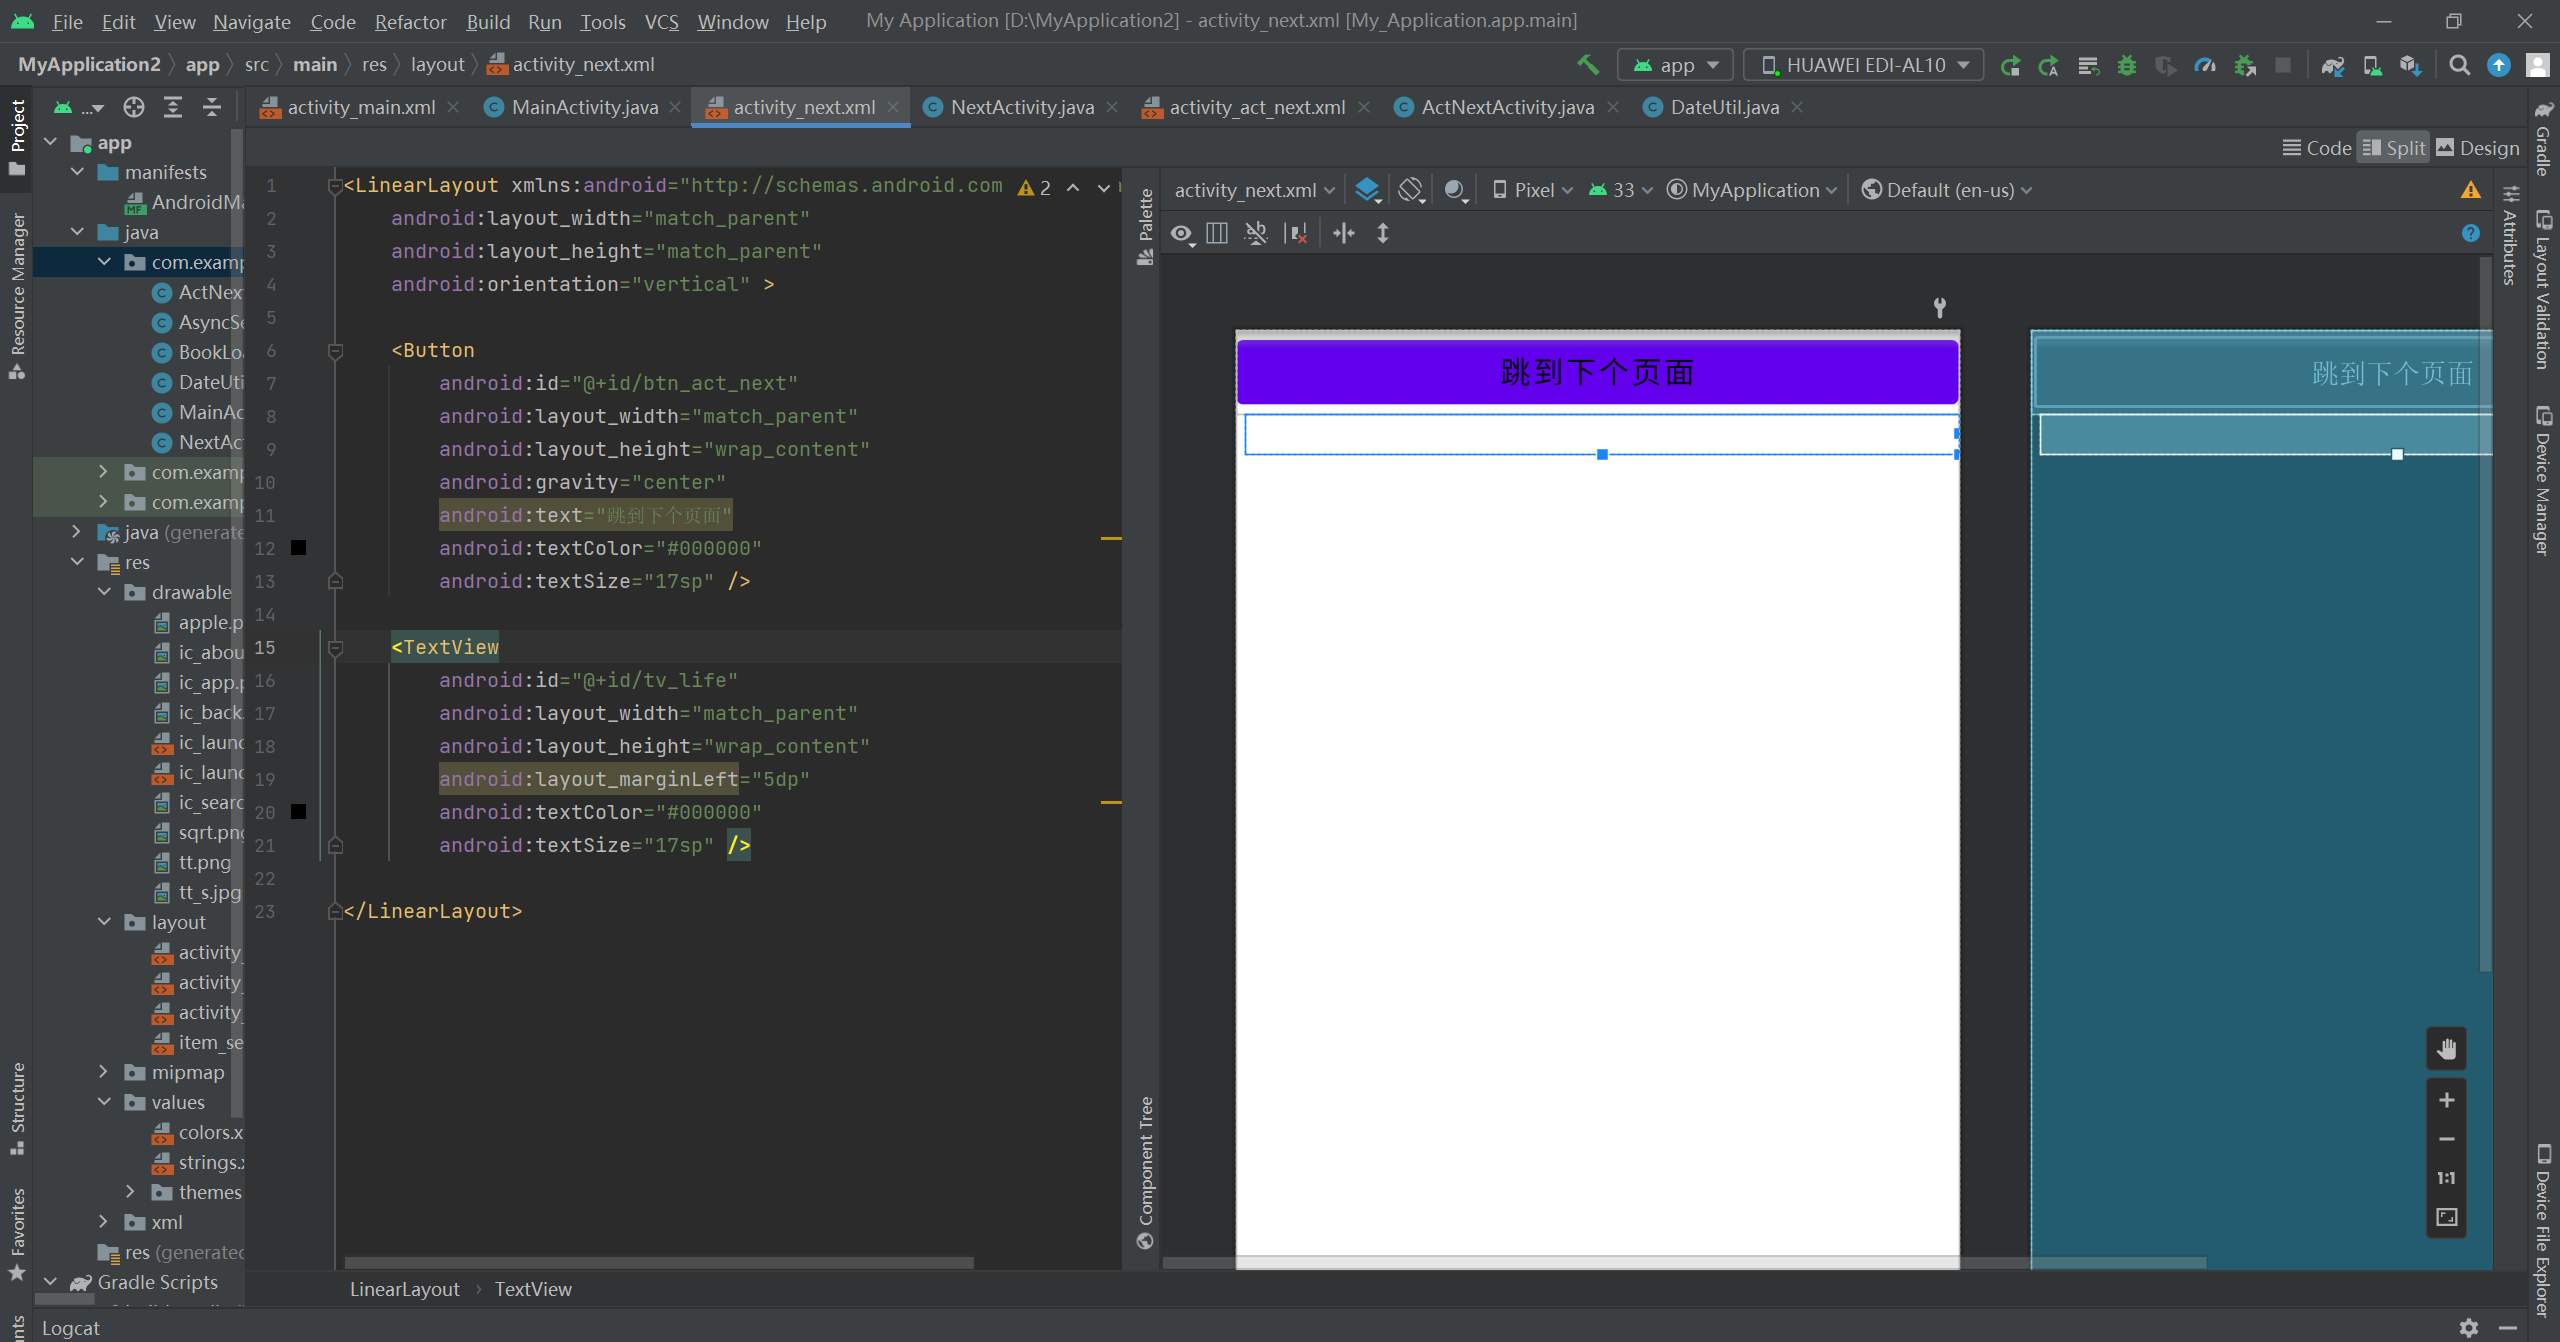Open the Pixel device preview dropdown
Image resolution: width=2560 pixels, height=1342 pixels.
click(1533, 190)
